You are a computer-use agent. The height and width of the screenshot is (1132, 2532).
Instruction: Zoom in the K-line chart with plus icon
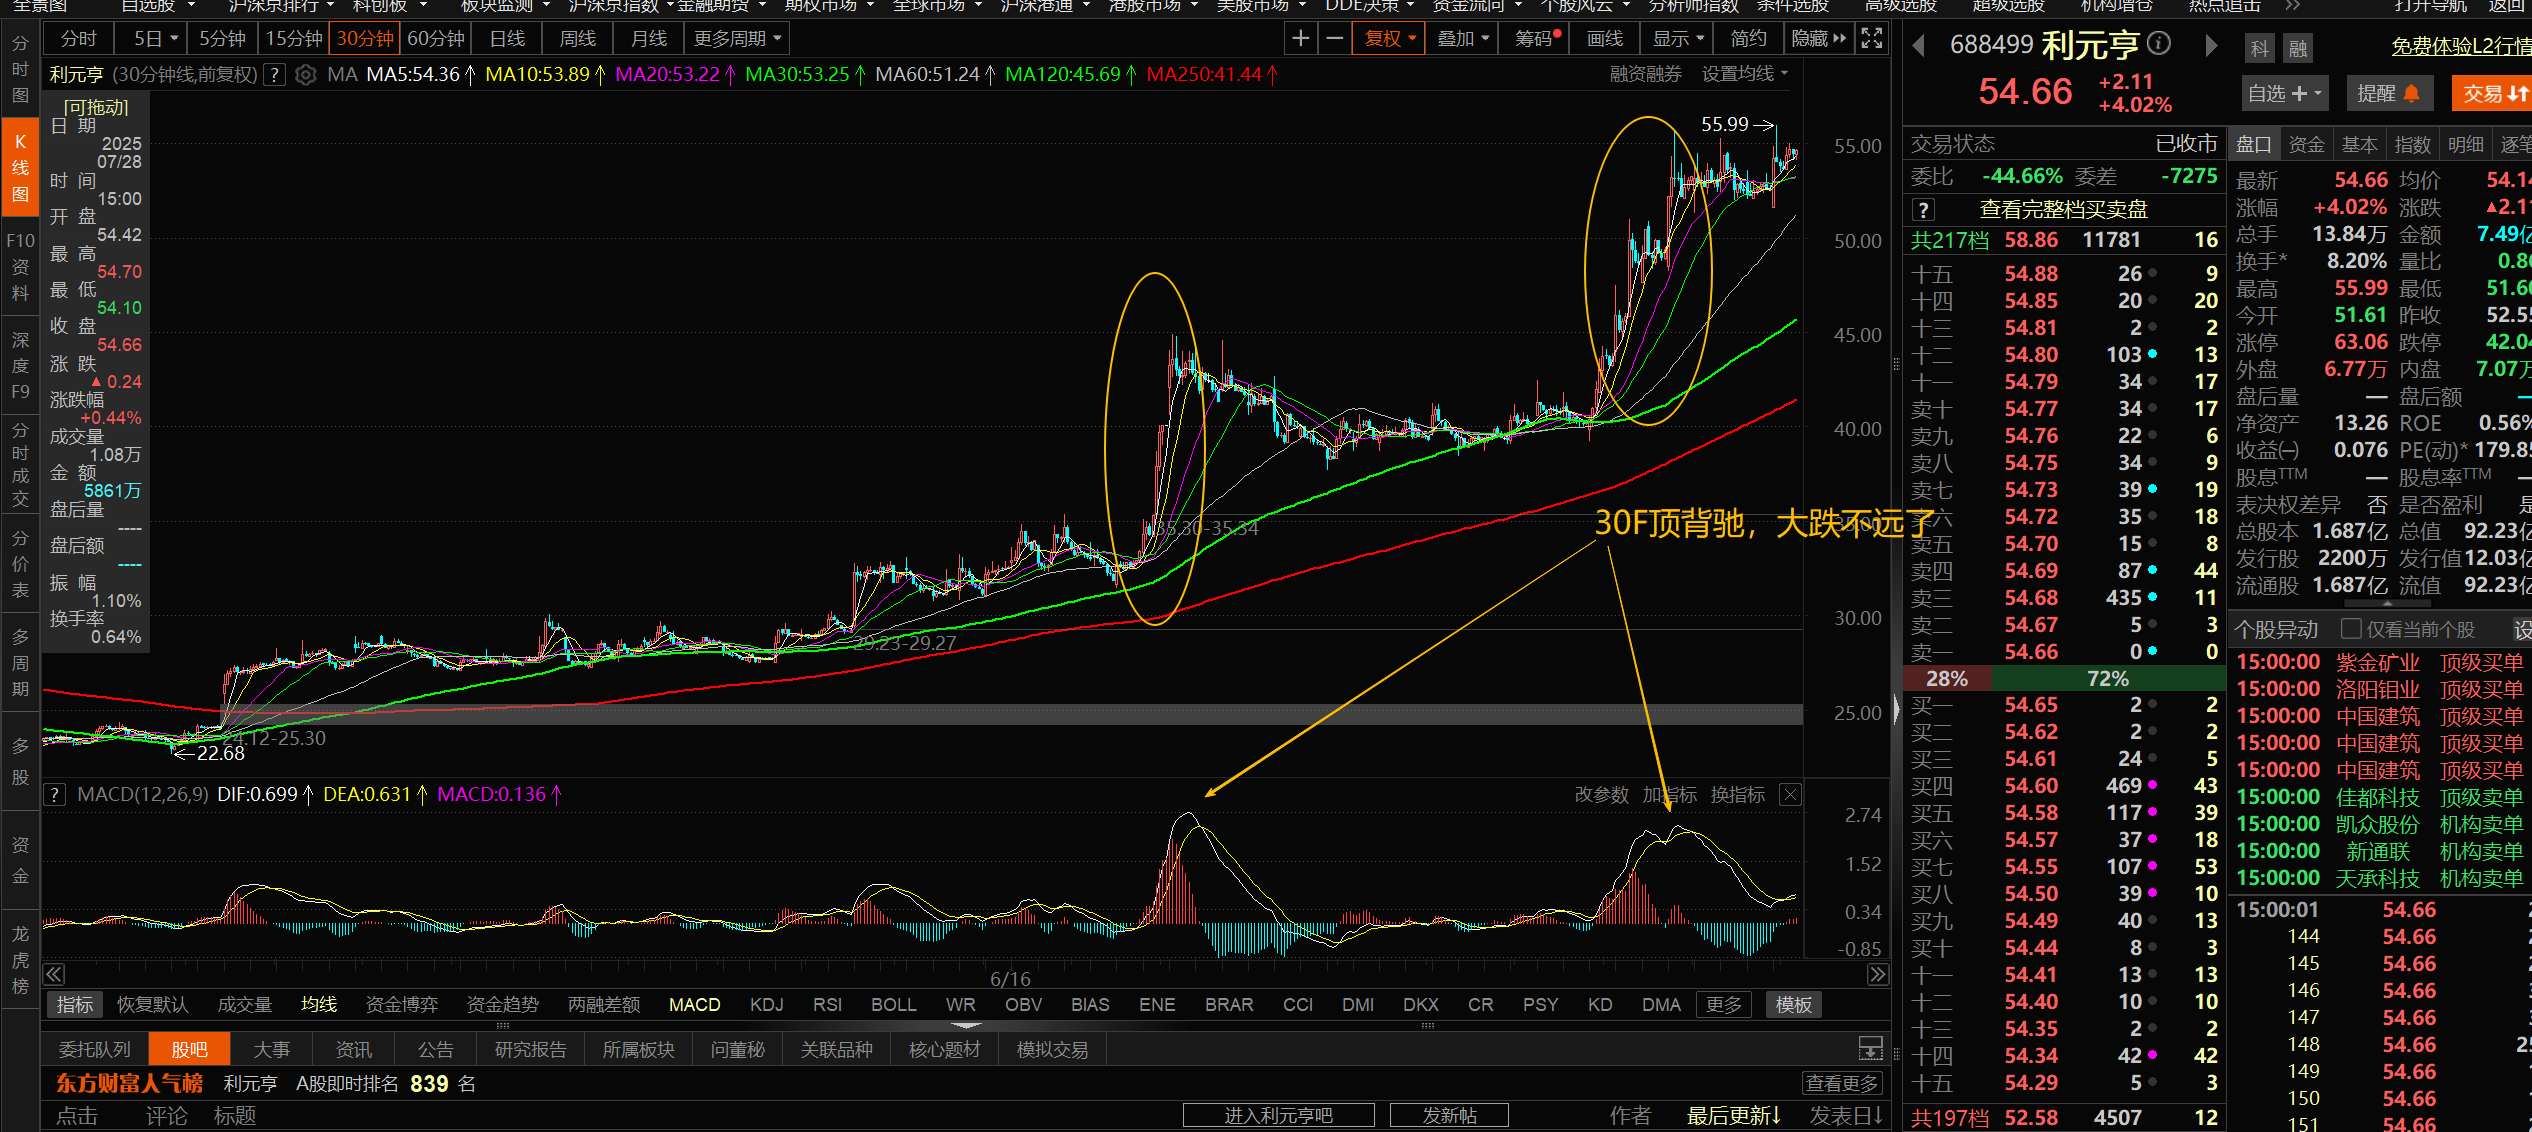pos(1300,39)
